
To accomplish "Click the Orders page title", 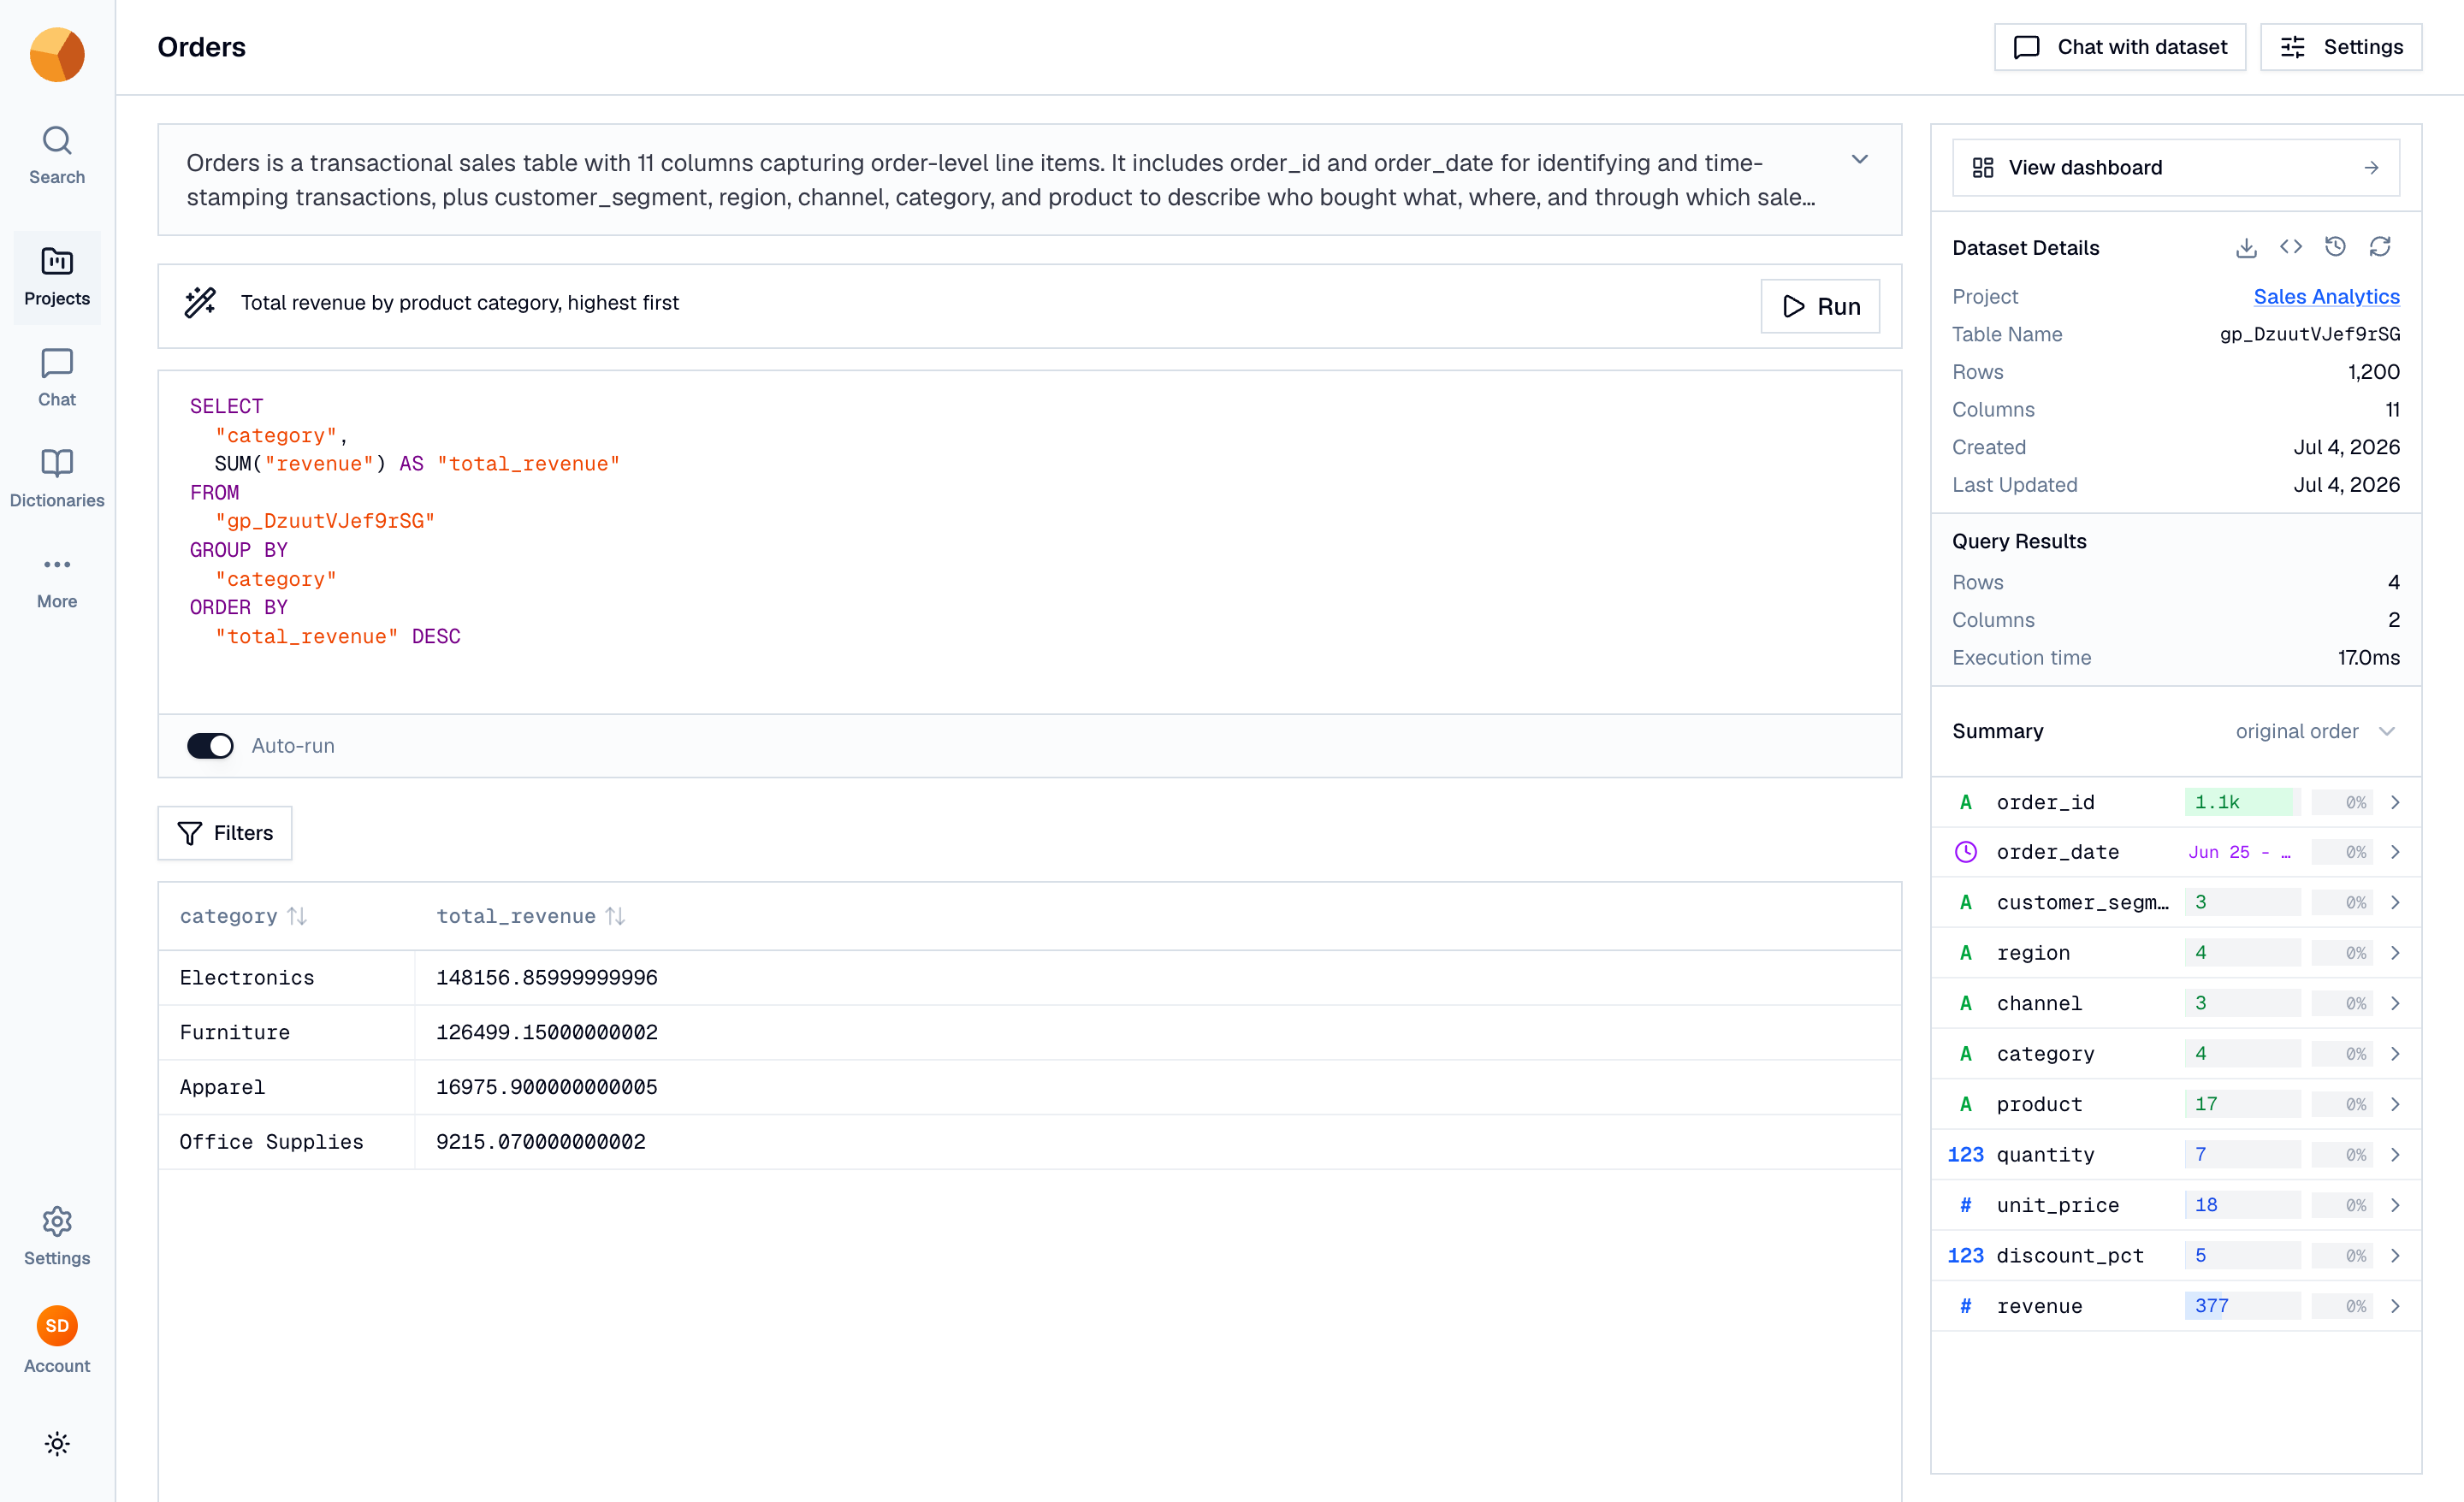I will click(202, 47).
